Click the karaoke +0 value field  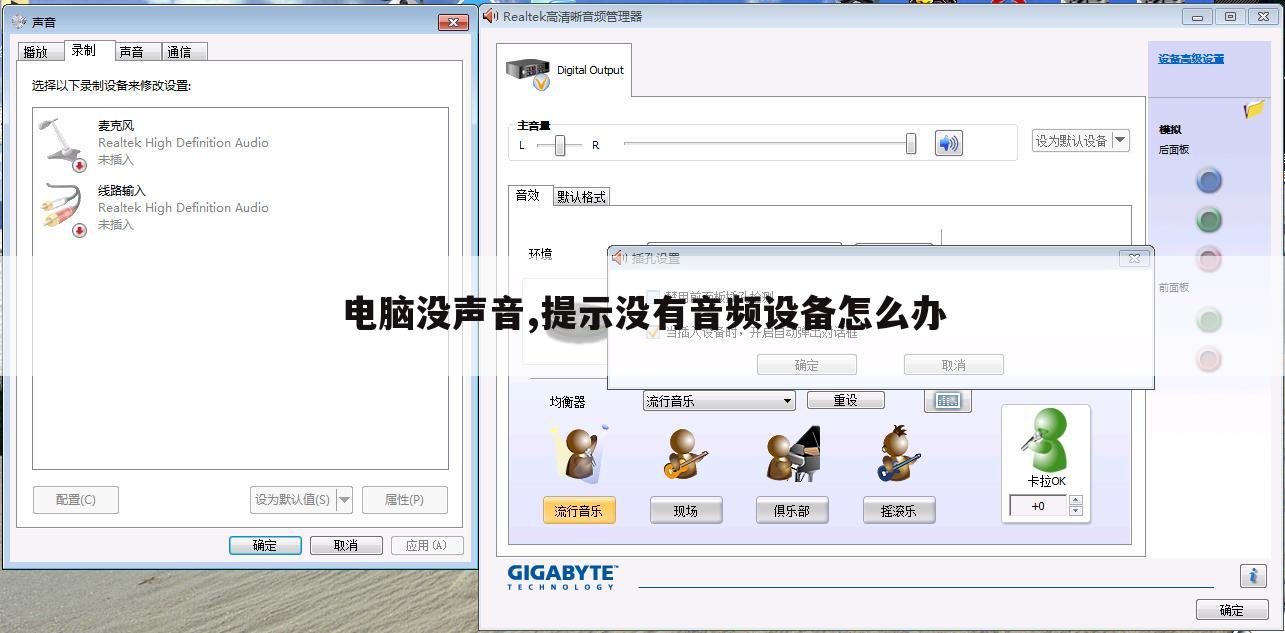[x=1039, y=506]
